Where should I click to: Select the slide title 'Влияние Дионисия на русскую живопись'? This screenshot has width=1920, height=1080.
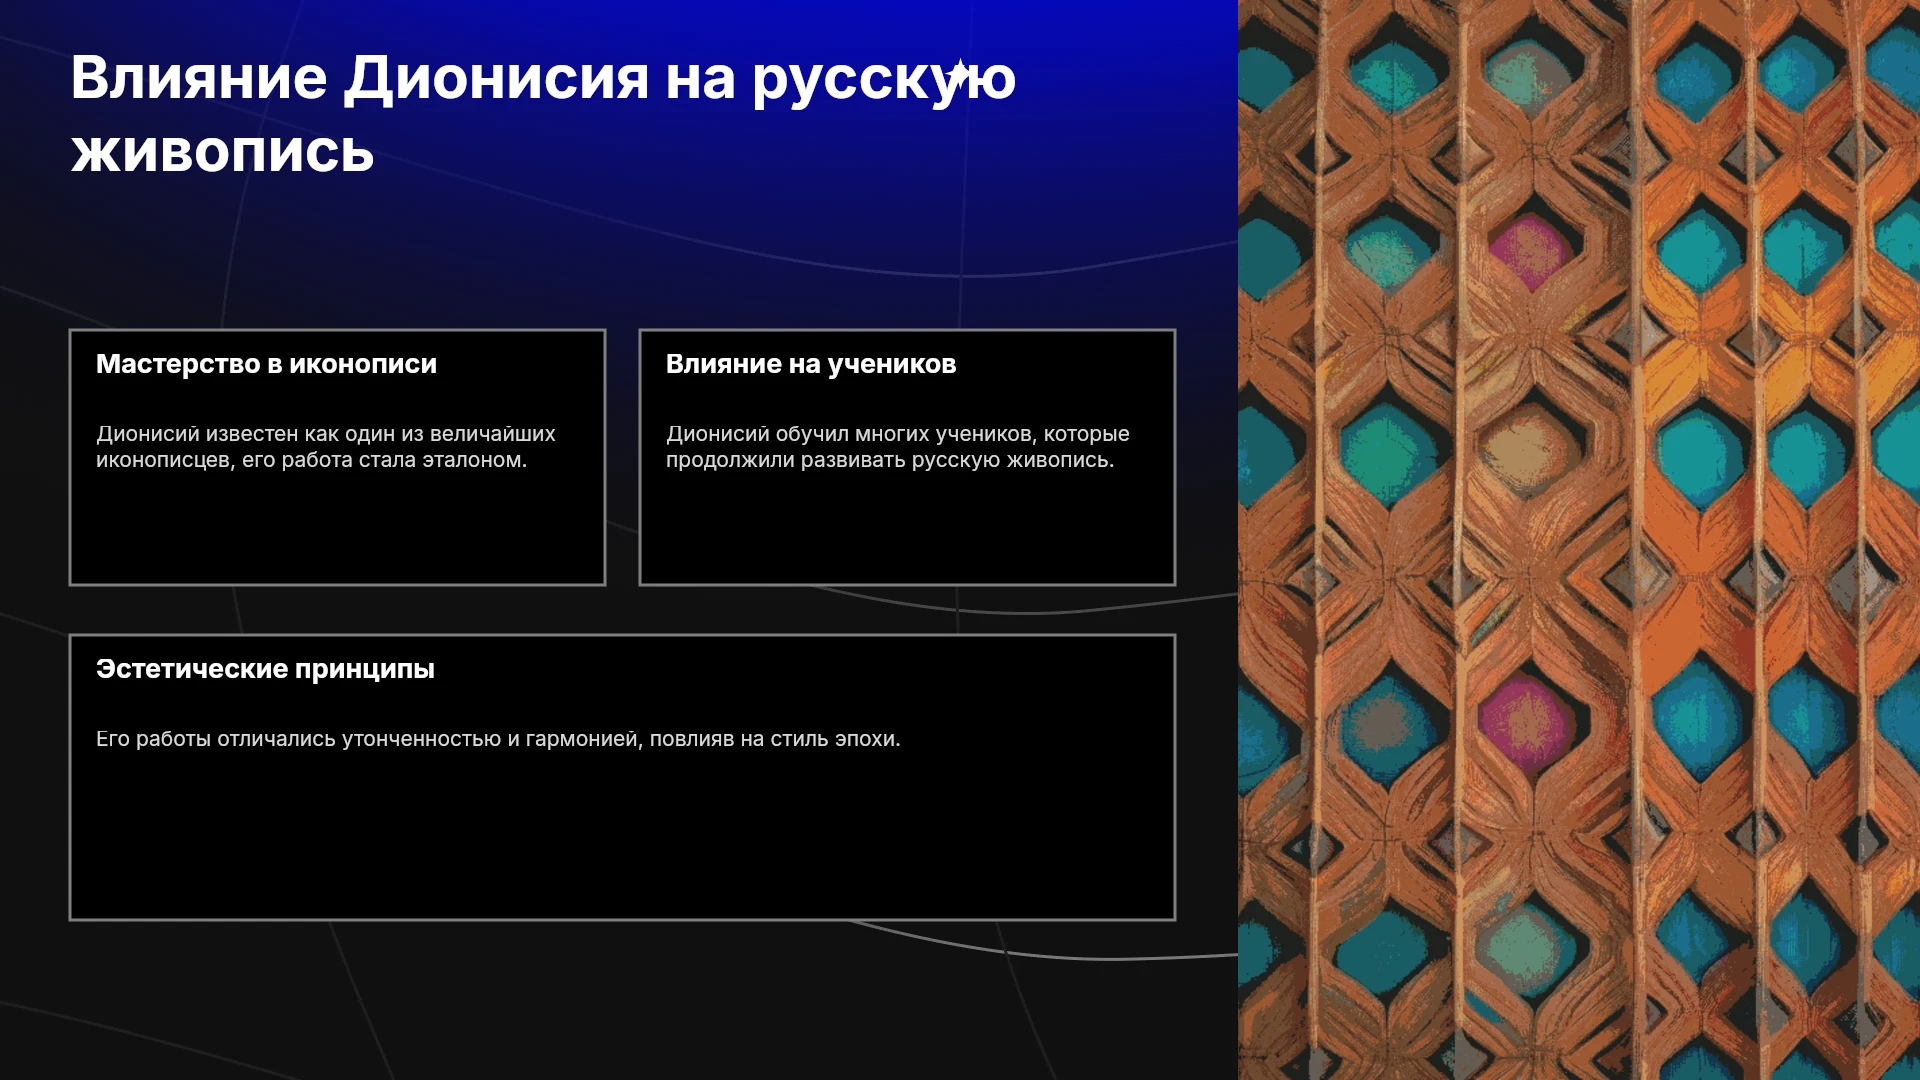click(543, 115)
